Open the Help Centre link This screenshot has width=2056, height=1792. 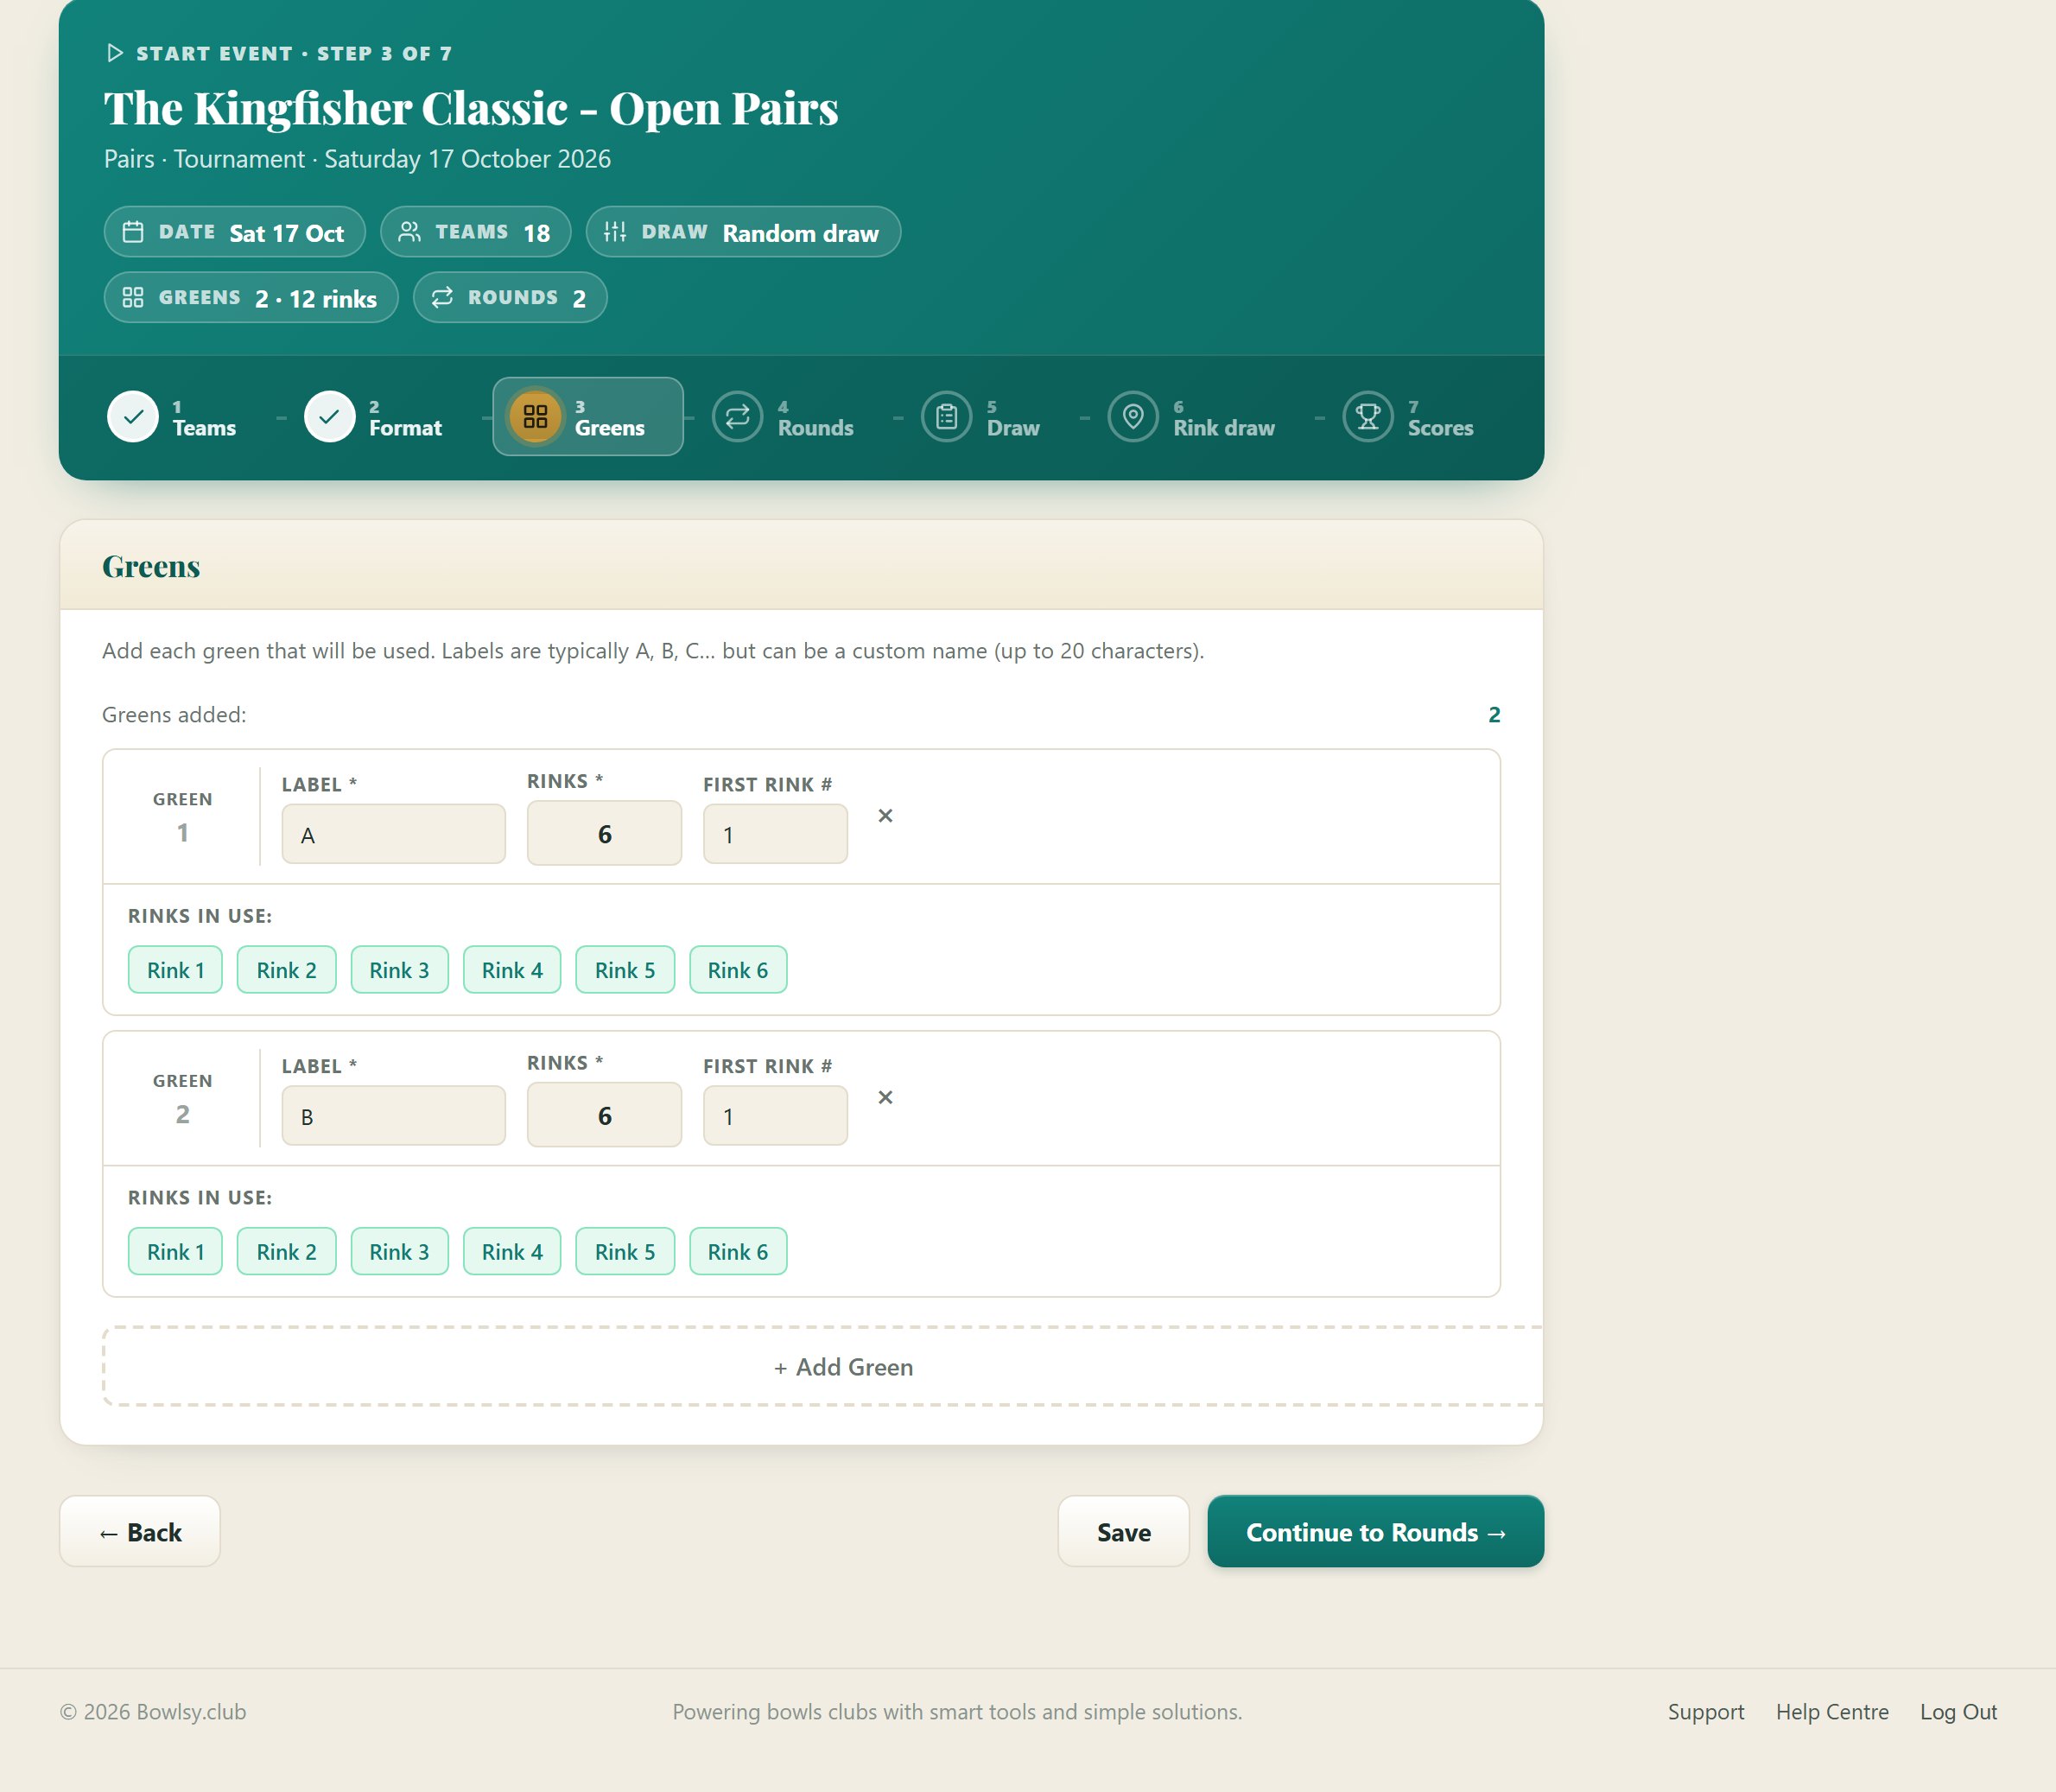click(1832, 1712)
